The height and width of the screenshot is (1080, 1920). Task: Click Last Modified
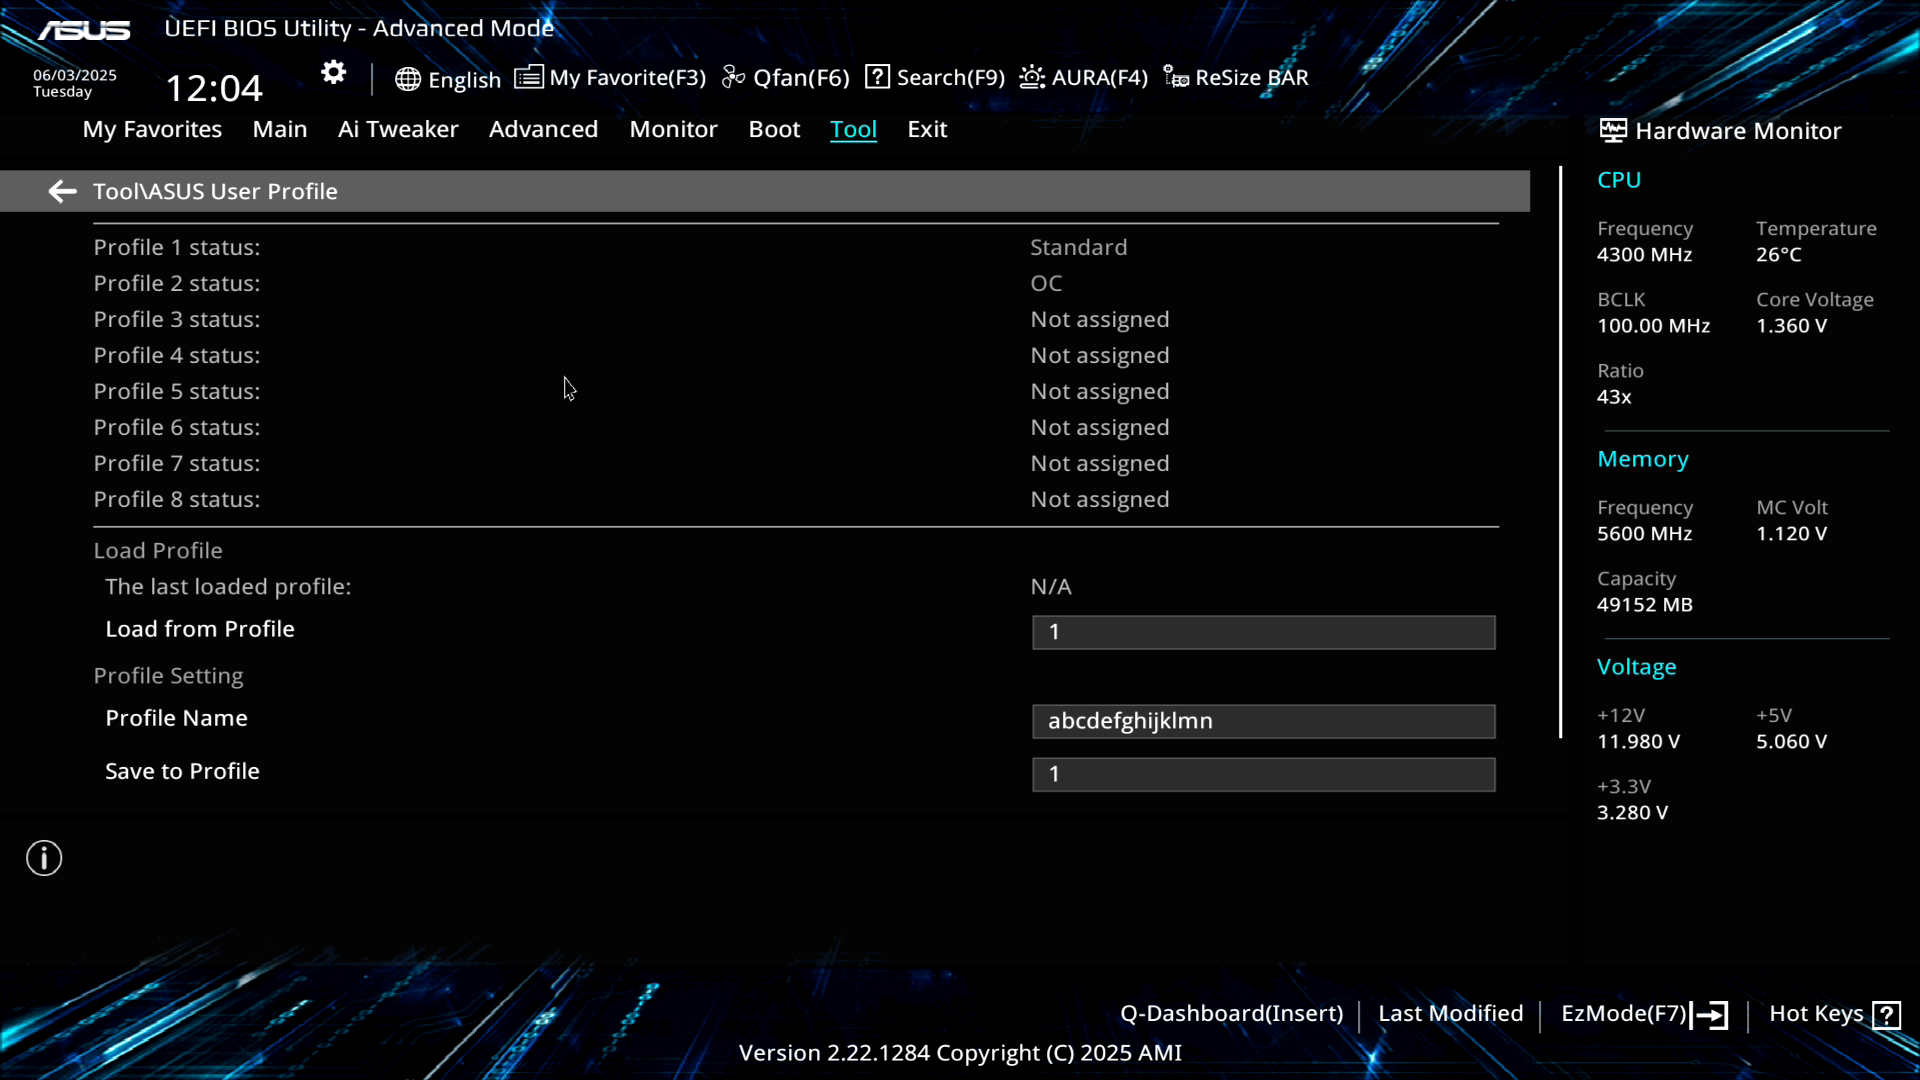1450,1014
